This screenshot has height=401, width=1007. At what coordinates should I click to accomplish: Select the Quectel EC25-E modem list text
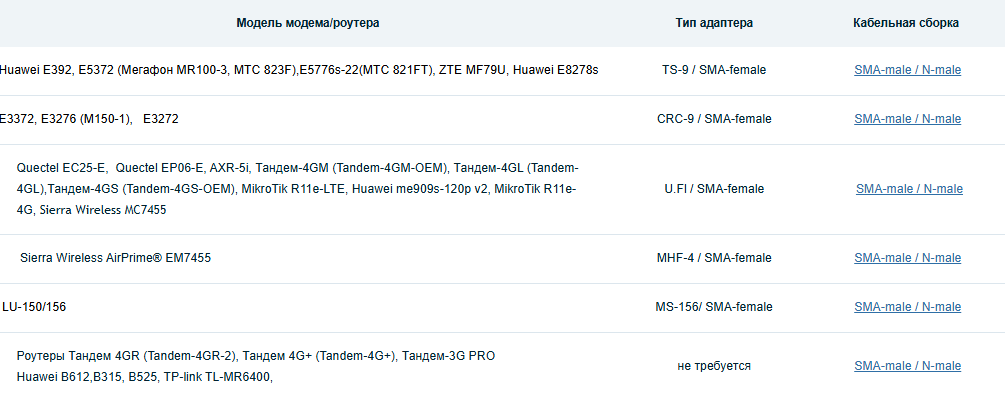(297, 189)
